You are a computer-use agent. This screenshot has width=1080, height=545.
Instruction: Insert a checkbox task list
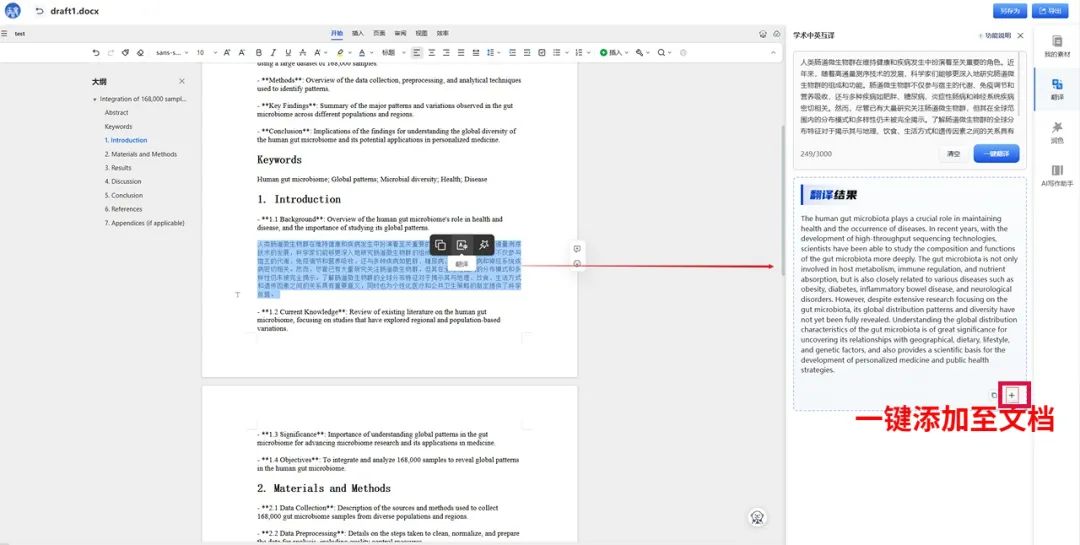pyautogui.click(x=541, y=52)
